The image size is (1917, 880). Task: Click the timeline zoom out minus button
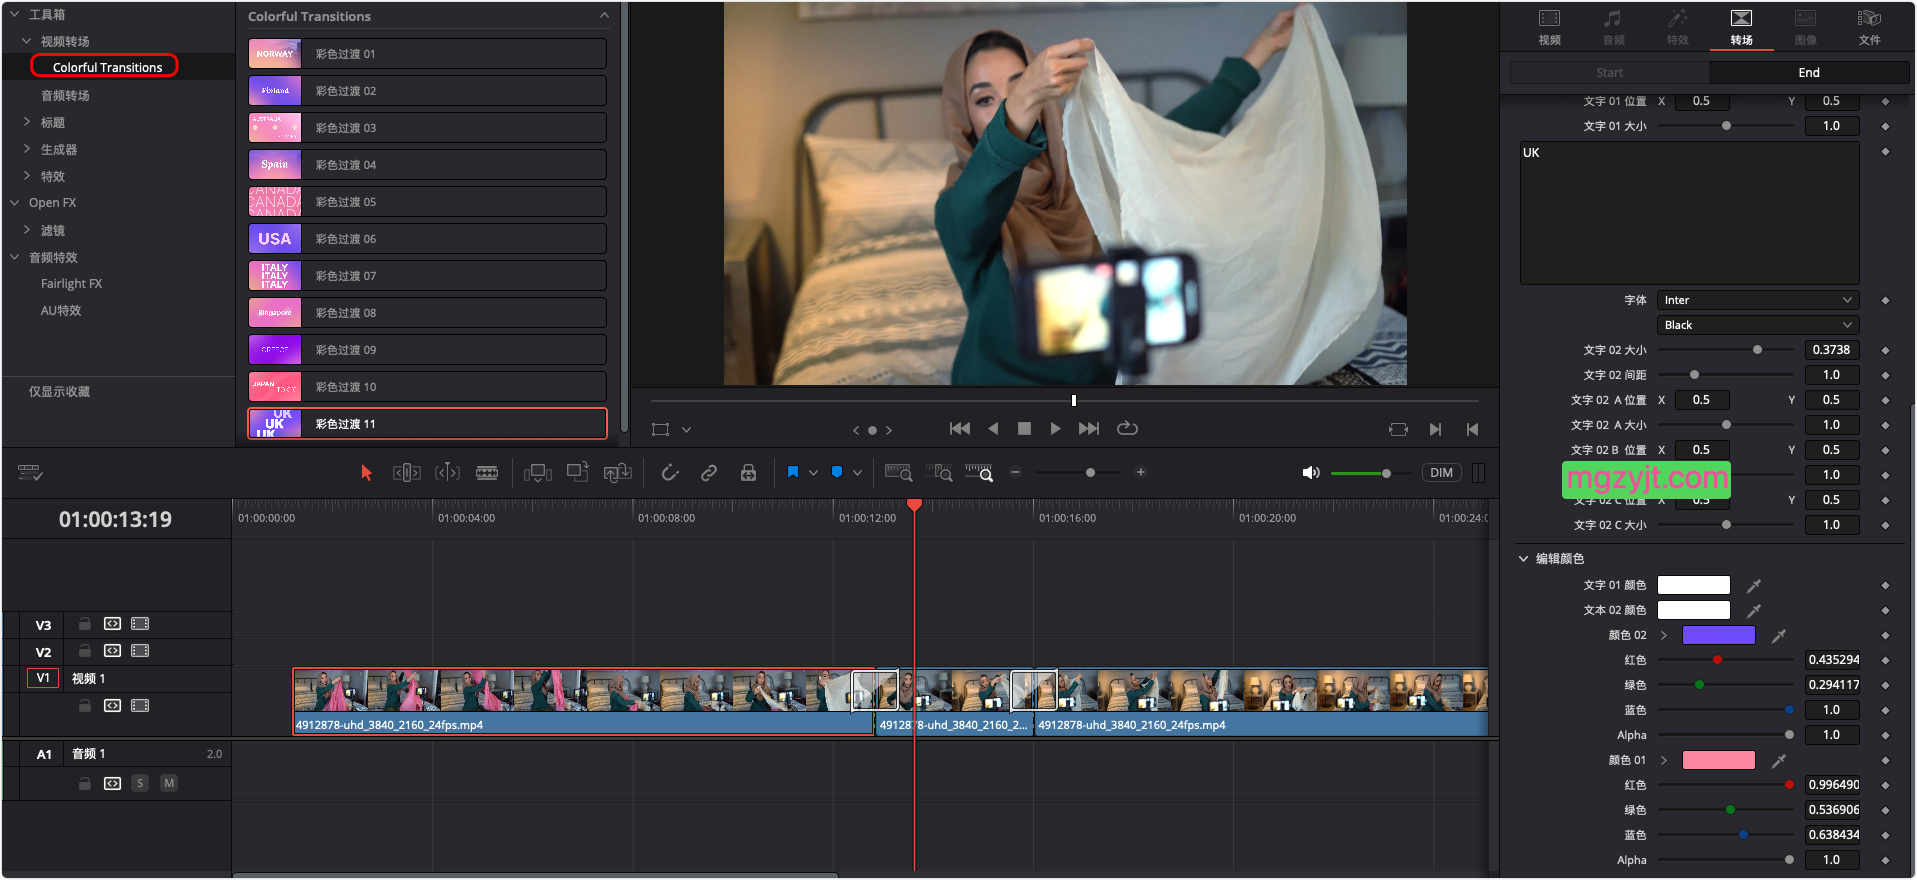pyautogui.click(x=1016, y=472)
